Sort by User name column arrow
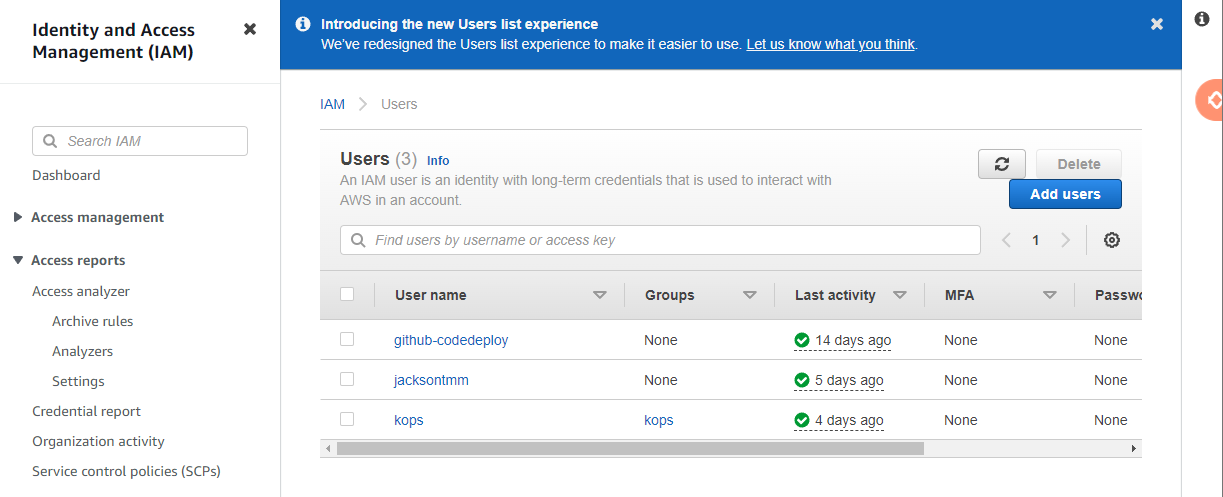The height and width of the screenshot is (497, 1223). click(x=600, y=295)
